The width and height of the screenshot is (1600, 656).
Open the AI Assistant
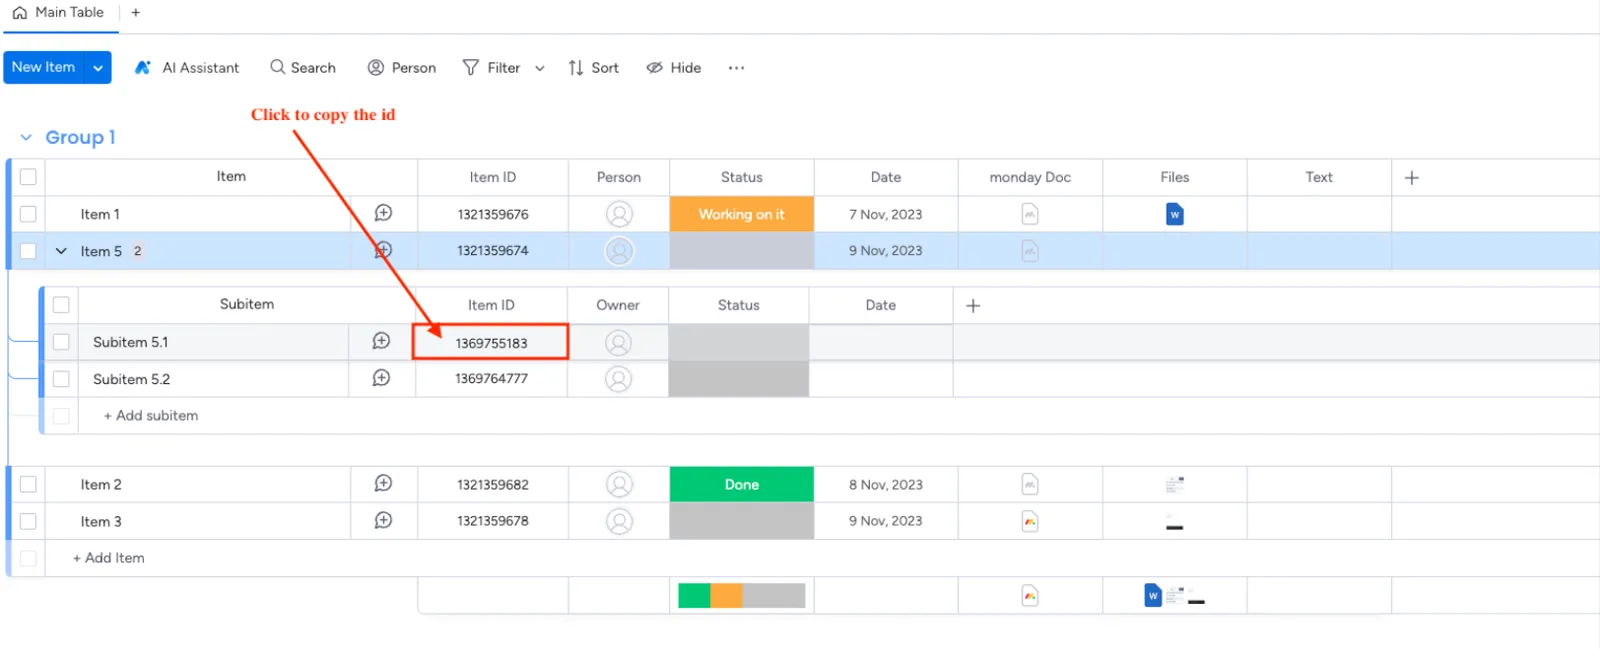pyautogui.click(x=187, y=68)
